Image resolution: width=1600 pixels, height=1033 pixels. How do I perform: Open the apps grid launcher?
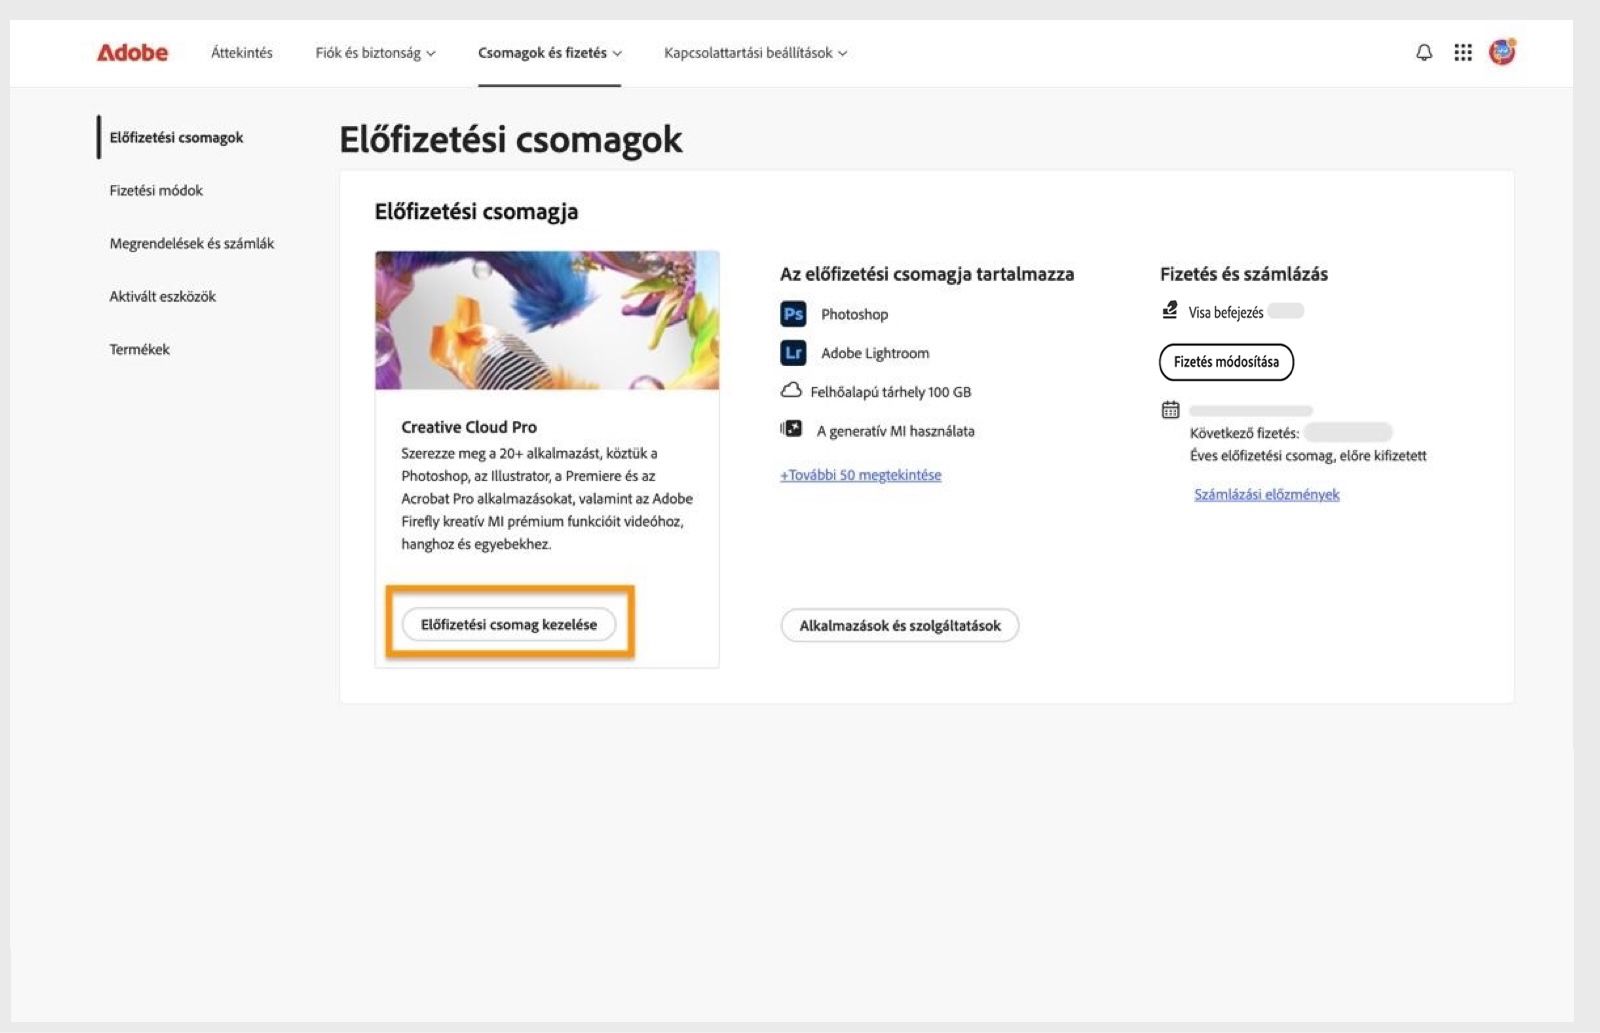1463,53
